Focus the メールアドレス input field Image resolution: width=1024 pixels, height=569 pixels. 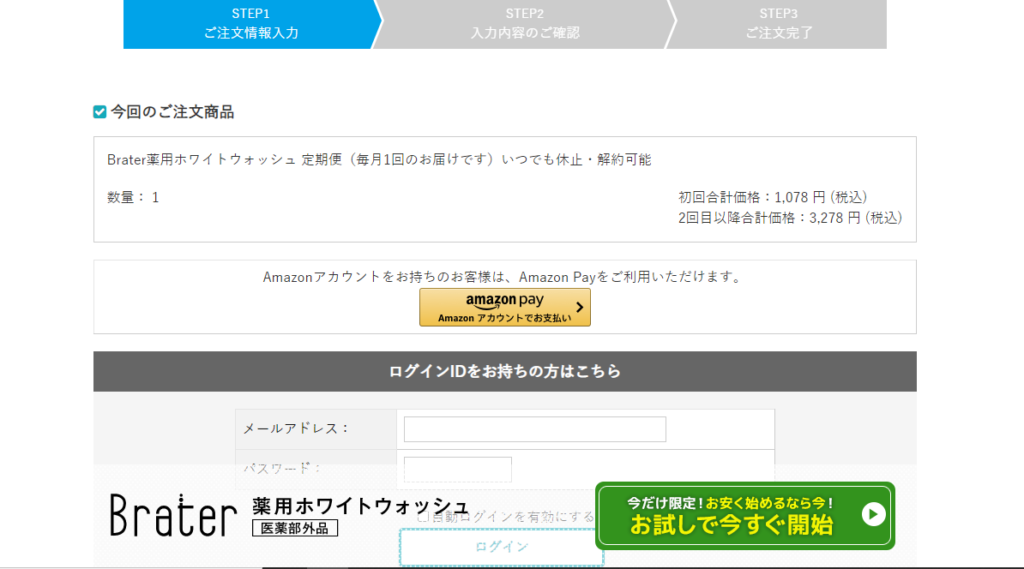coord(535,429)
